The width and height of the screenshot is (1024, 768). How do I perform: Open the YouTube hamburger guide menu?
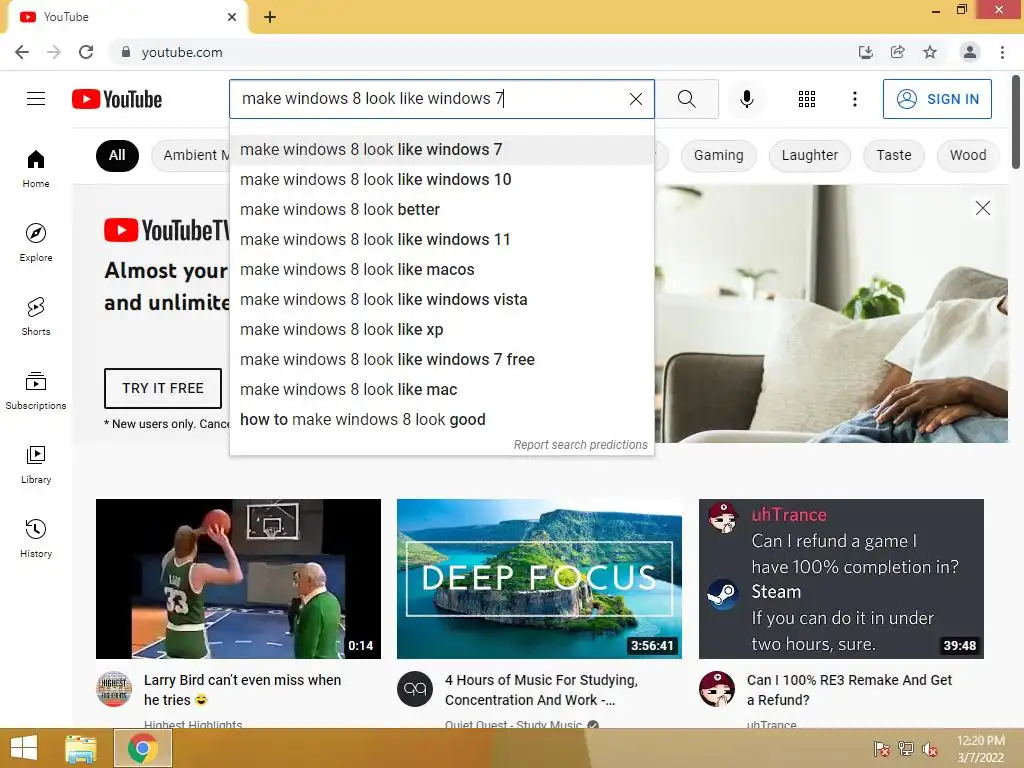click(36, 99)
